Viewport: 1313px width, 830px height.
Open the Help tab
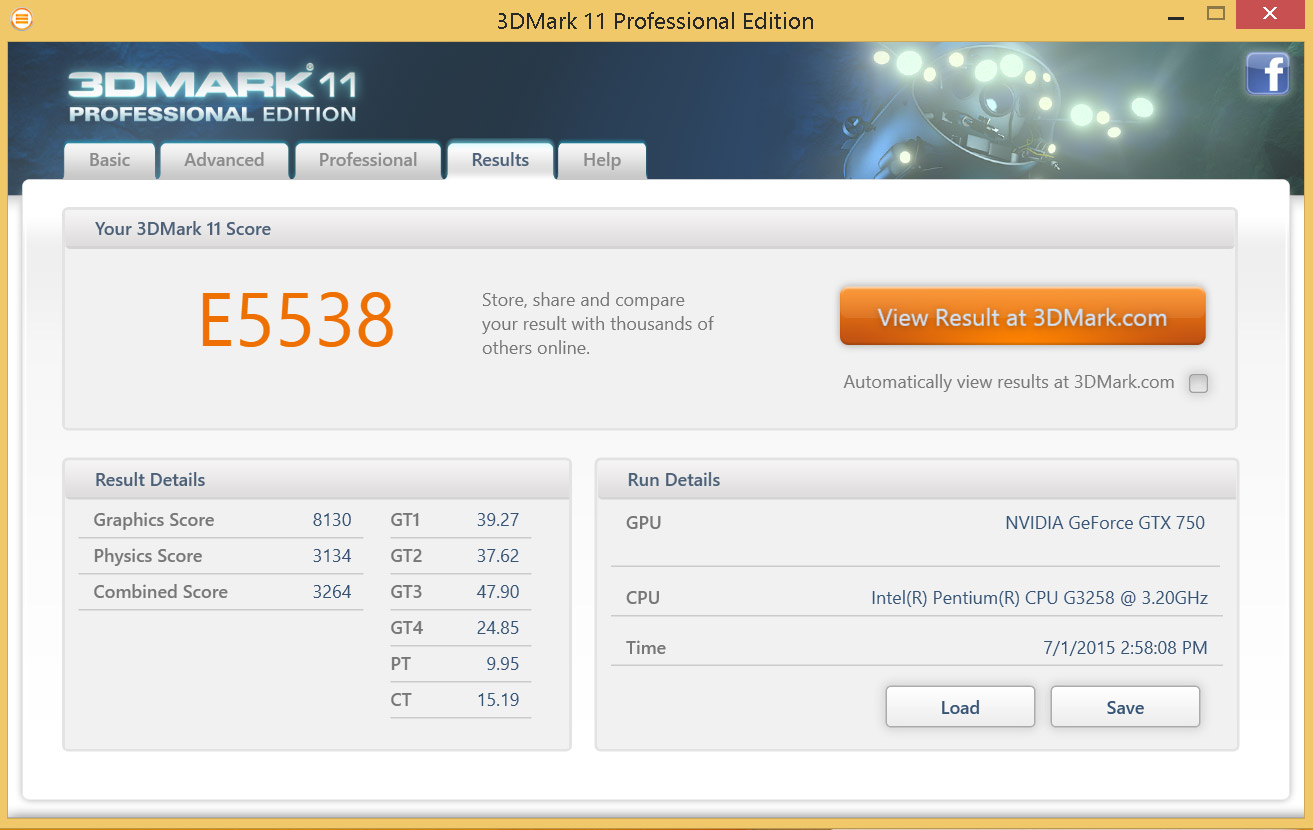click(602, 160)
